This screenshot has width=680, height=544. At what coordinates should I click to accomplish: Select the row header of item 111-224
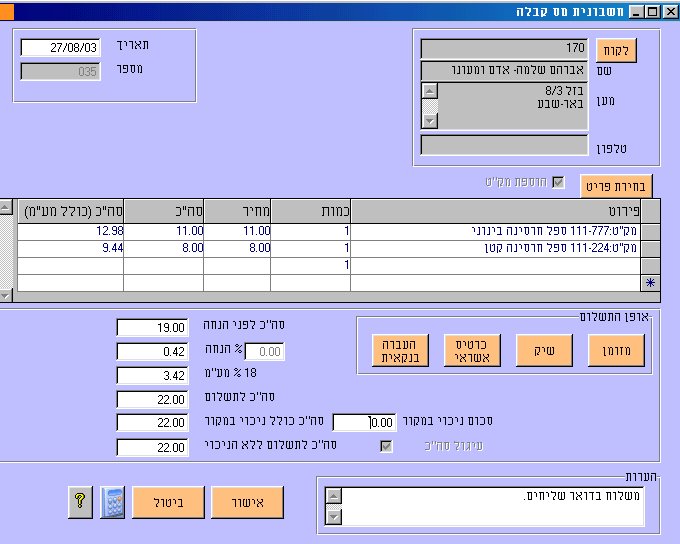click(650, 249)
